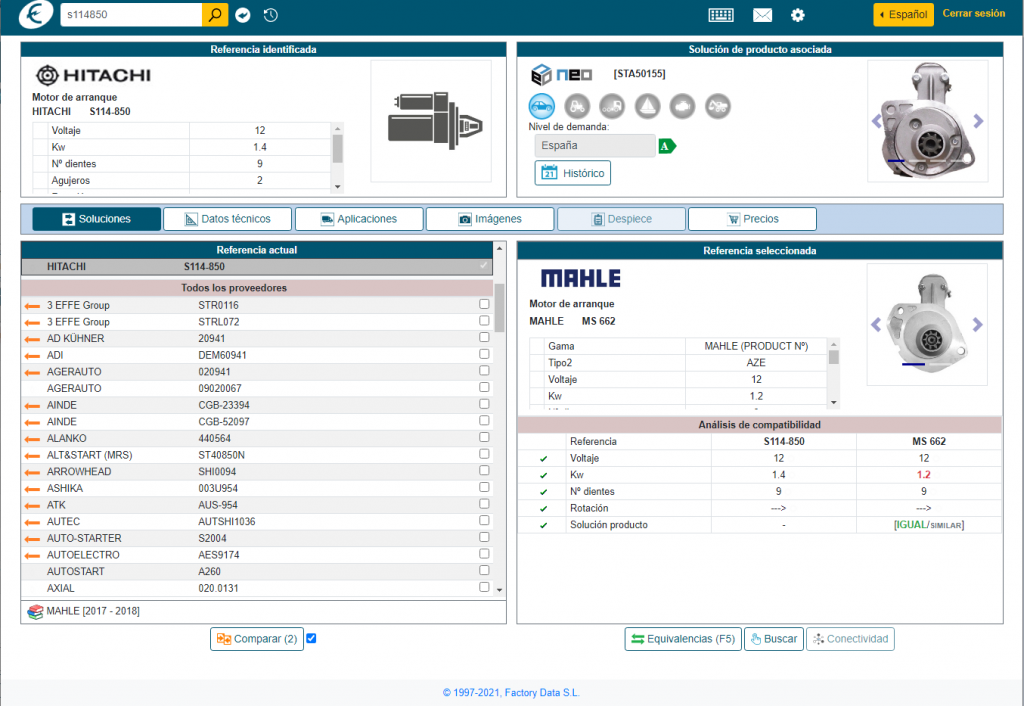Viewport: 1024px width, 706px height.
Task: Click orange arrow of AUTOELECTRO row
Action: coord(32,555)
